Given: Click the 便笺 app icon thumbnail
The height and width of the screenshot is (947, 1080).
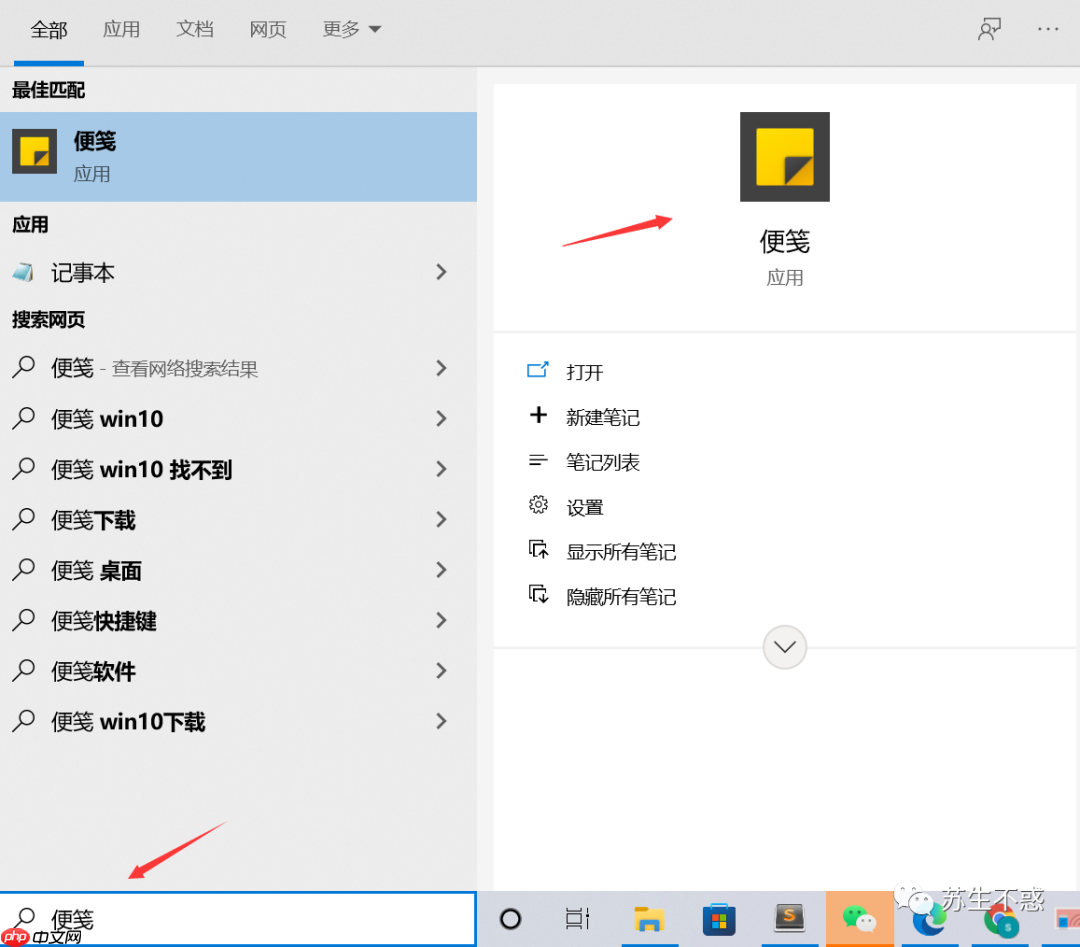Looking at the screenshot, I should pos(784,156).
